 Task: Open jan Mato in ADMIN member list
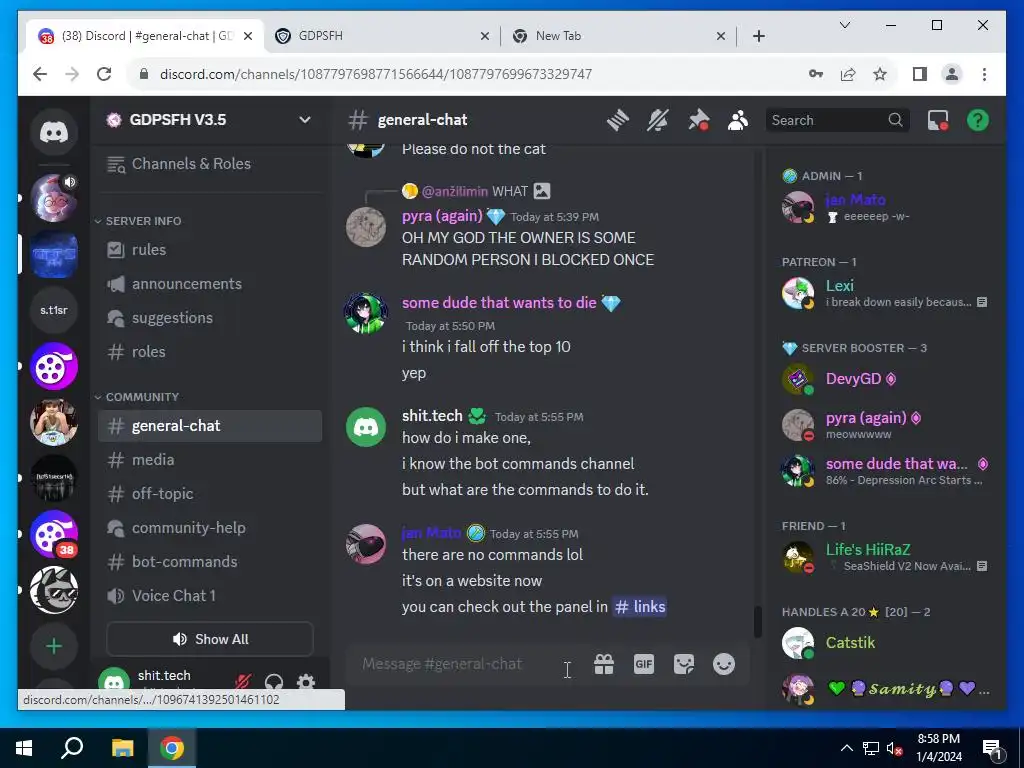(885, 207)
